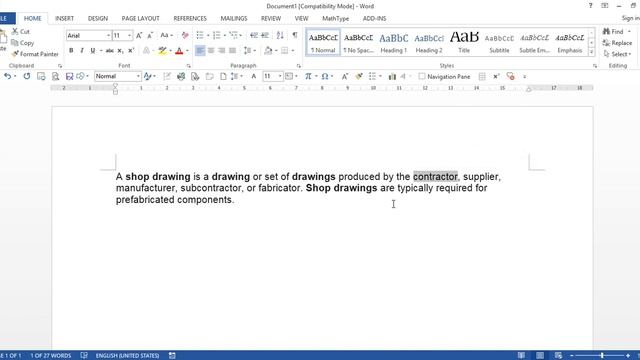
Task: Open the Normal style box in quick access toolbar
Action: click(x=118, y=76)
